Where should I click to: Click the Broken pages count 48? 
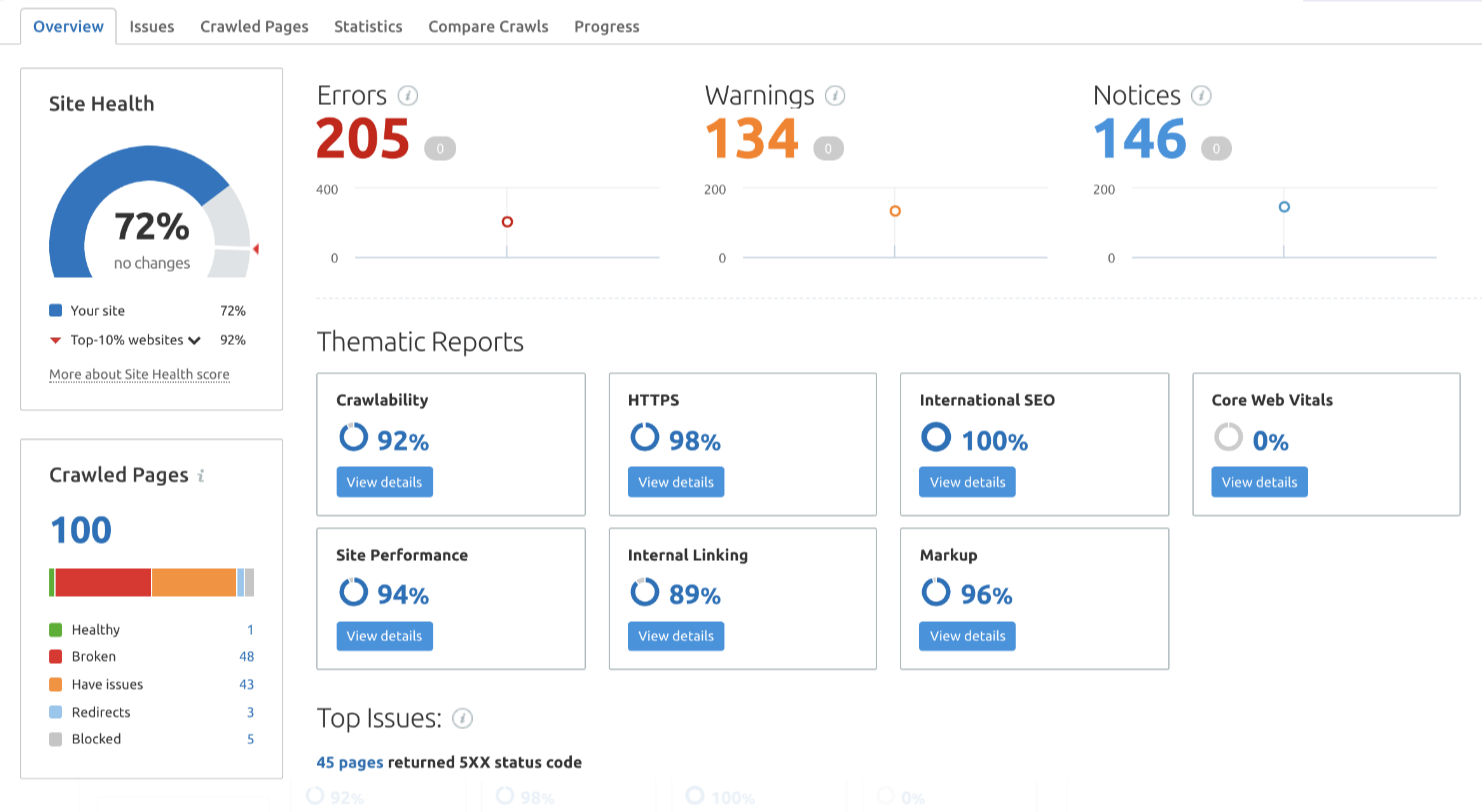point(246,657)
